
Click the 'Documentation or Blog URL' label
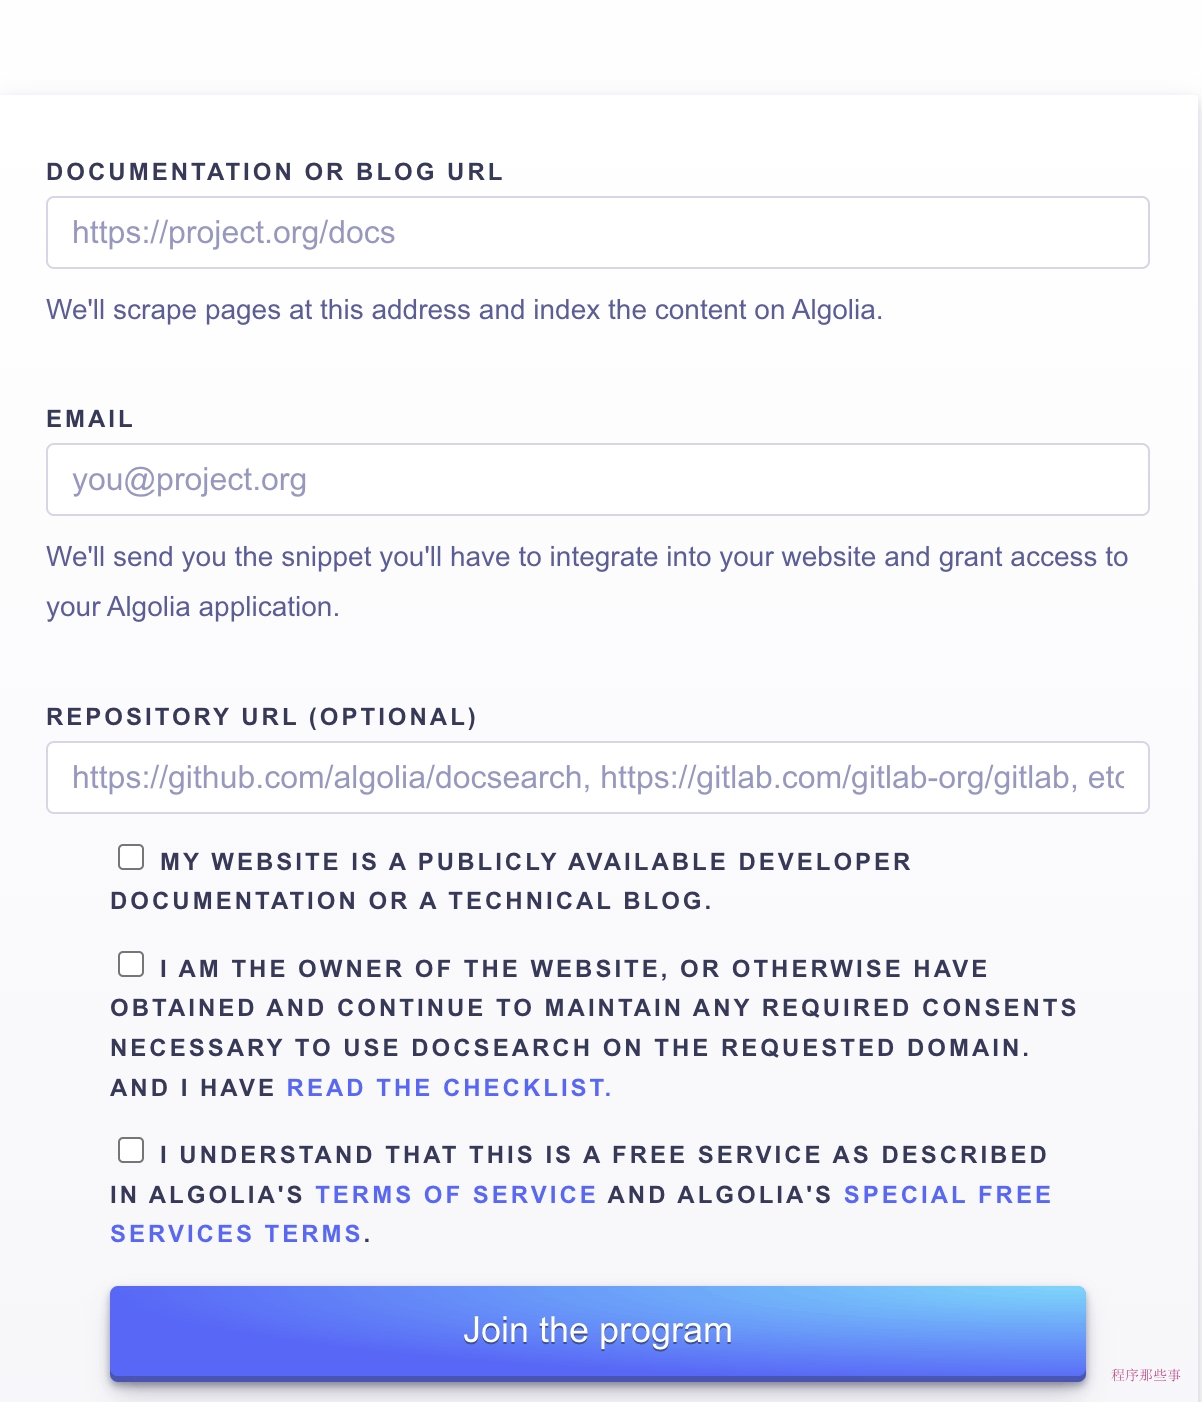point(275,172)
